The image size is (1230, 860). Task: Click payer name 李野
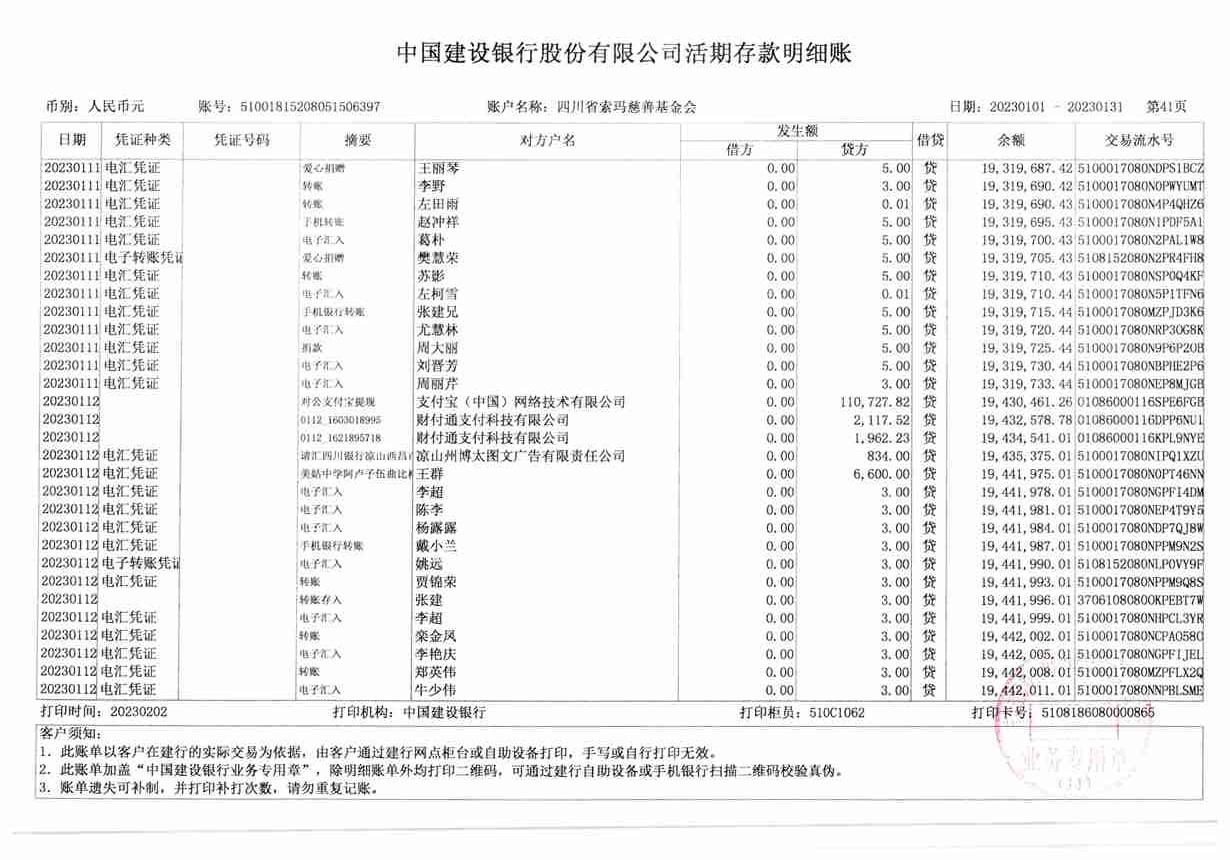[x=430, y=186]
